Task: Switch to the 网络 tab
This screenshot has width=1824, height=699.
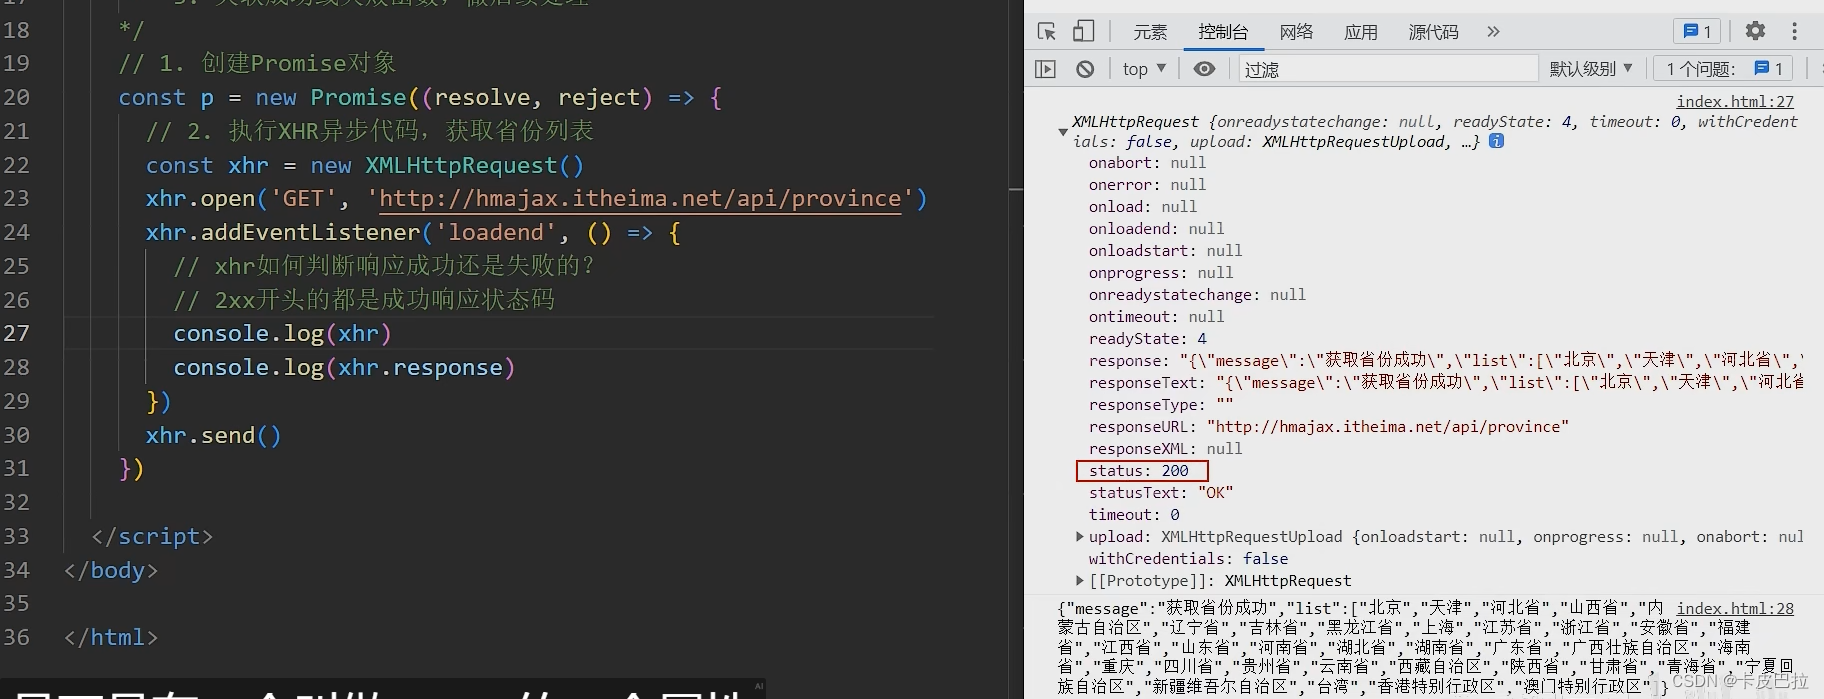Action: coord(1296,32)
